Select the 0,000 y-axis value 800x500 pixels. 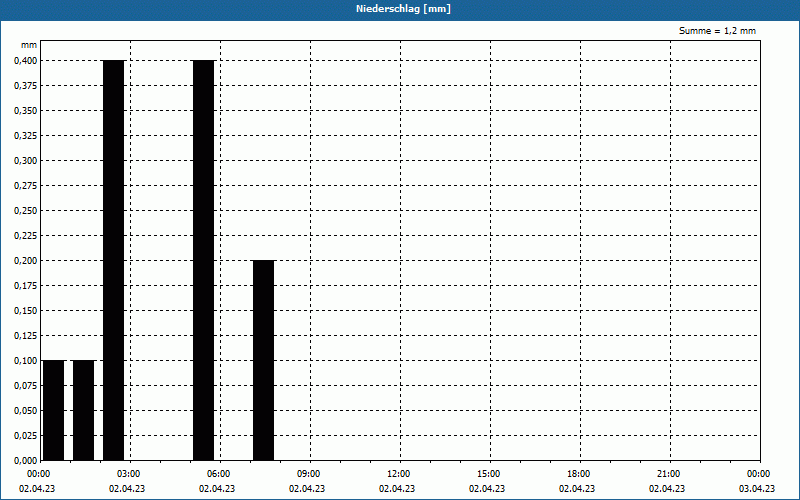(26, 461)
